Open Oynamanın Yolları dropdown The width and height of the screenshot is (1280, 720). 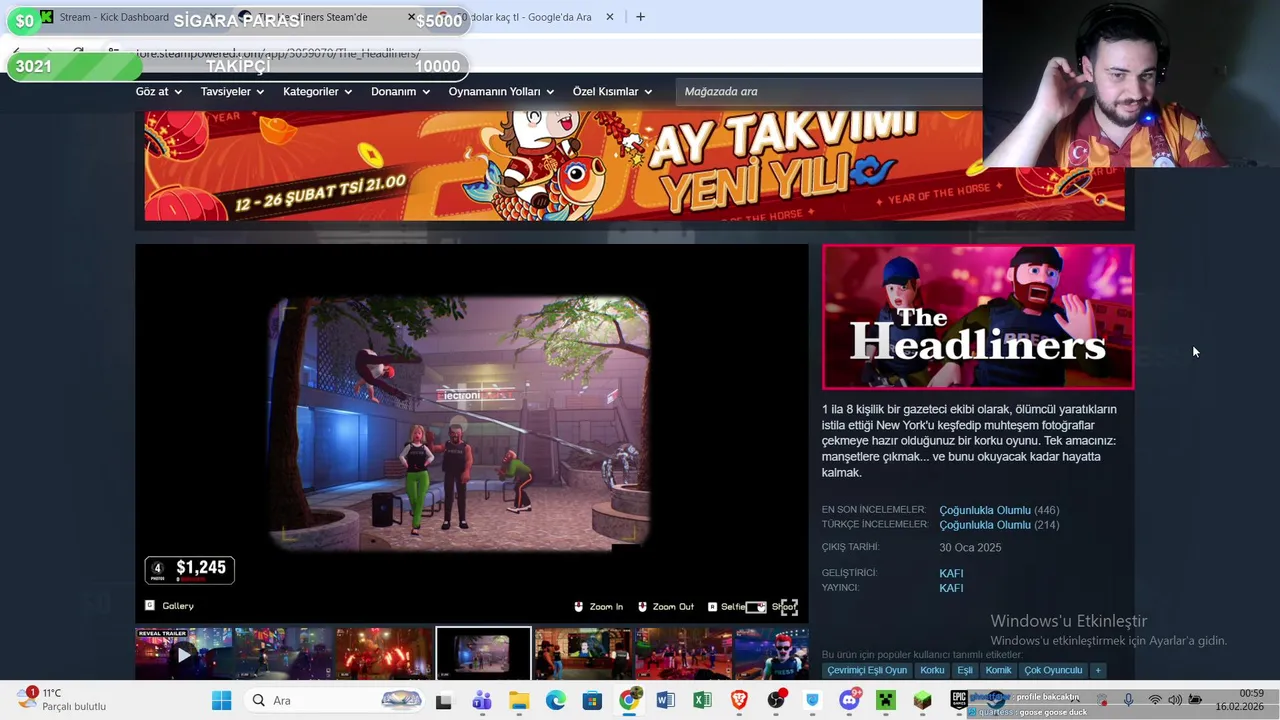(x=501, y=91)
